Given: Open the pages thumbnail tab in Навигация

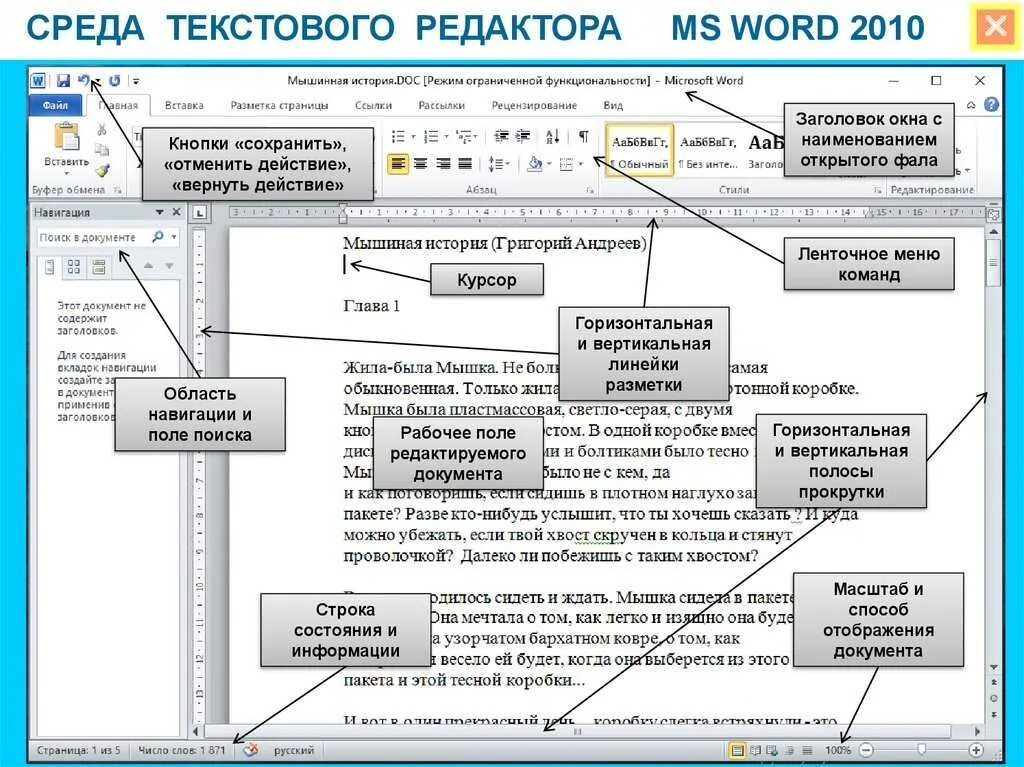Looking at the screenshot, I should point(74,267).
